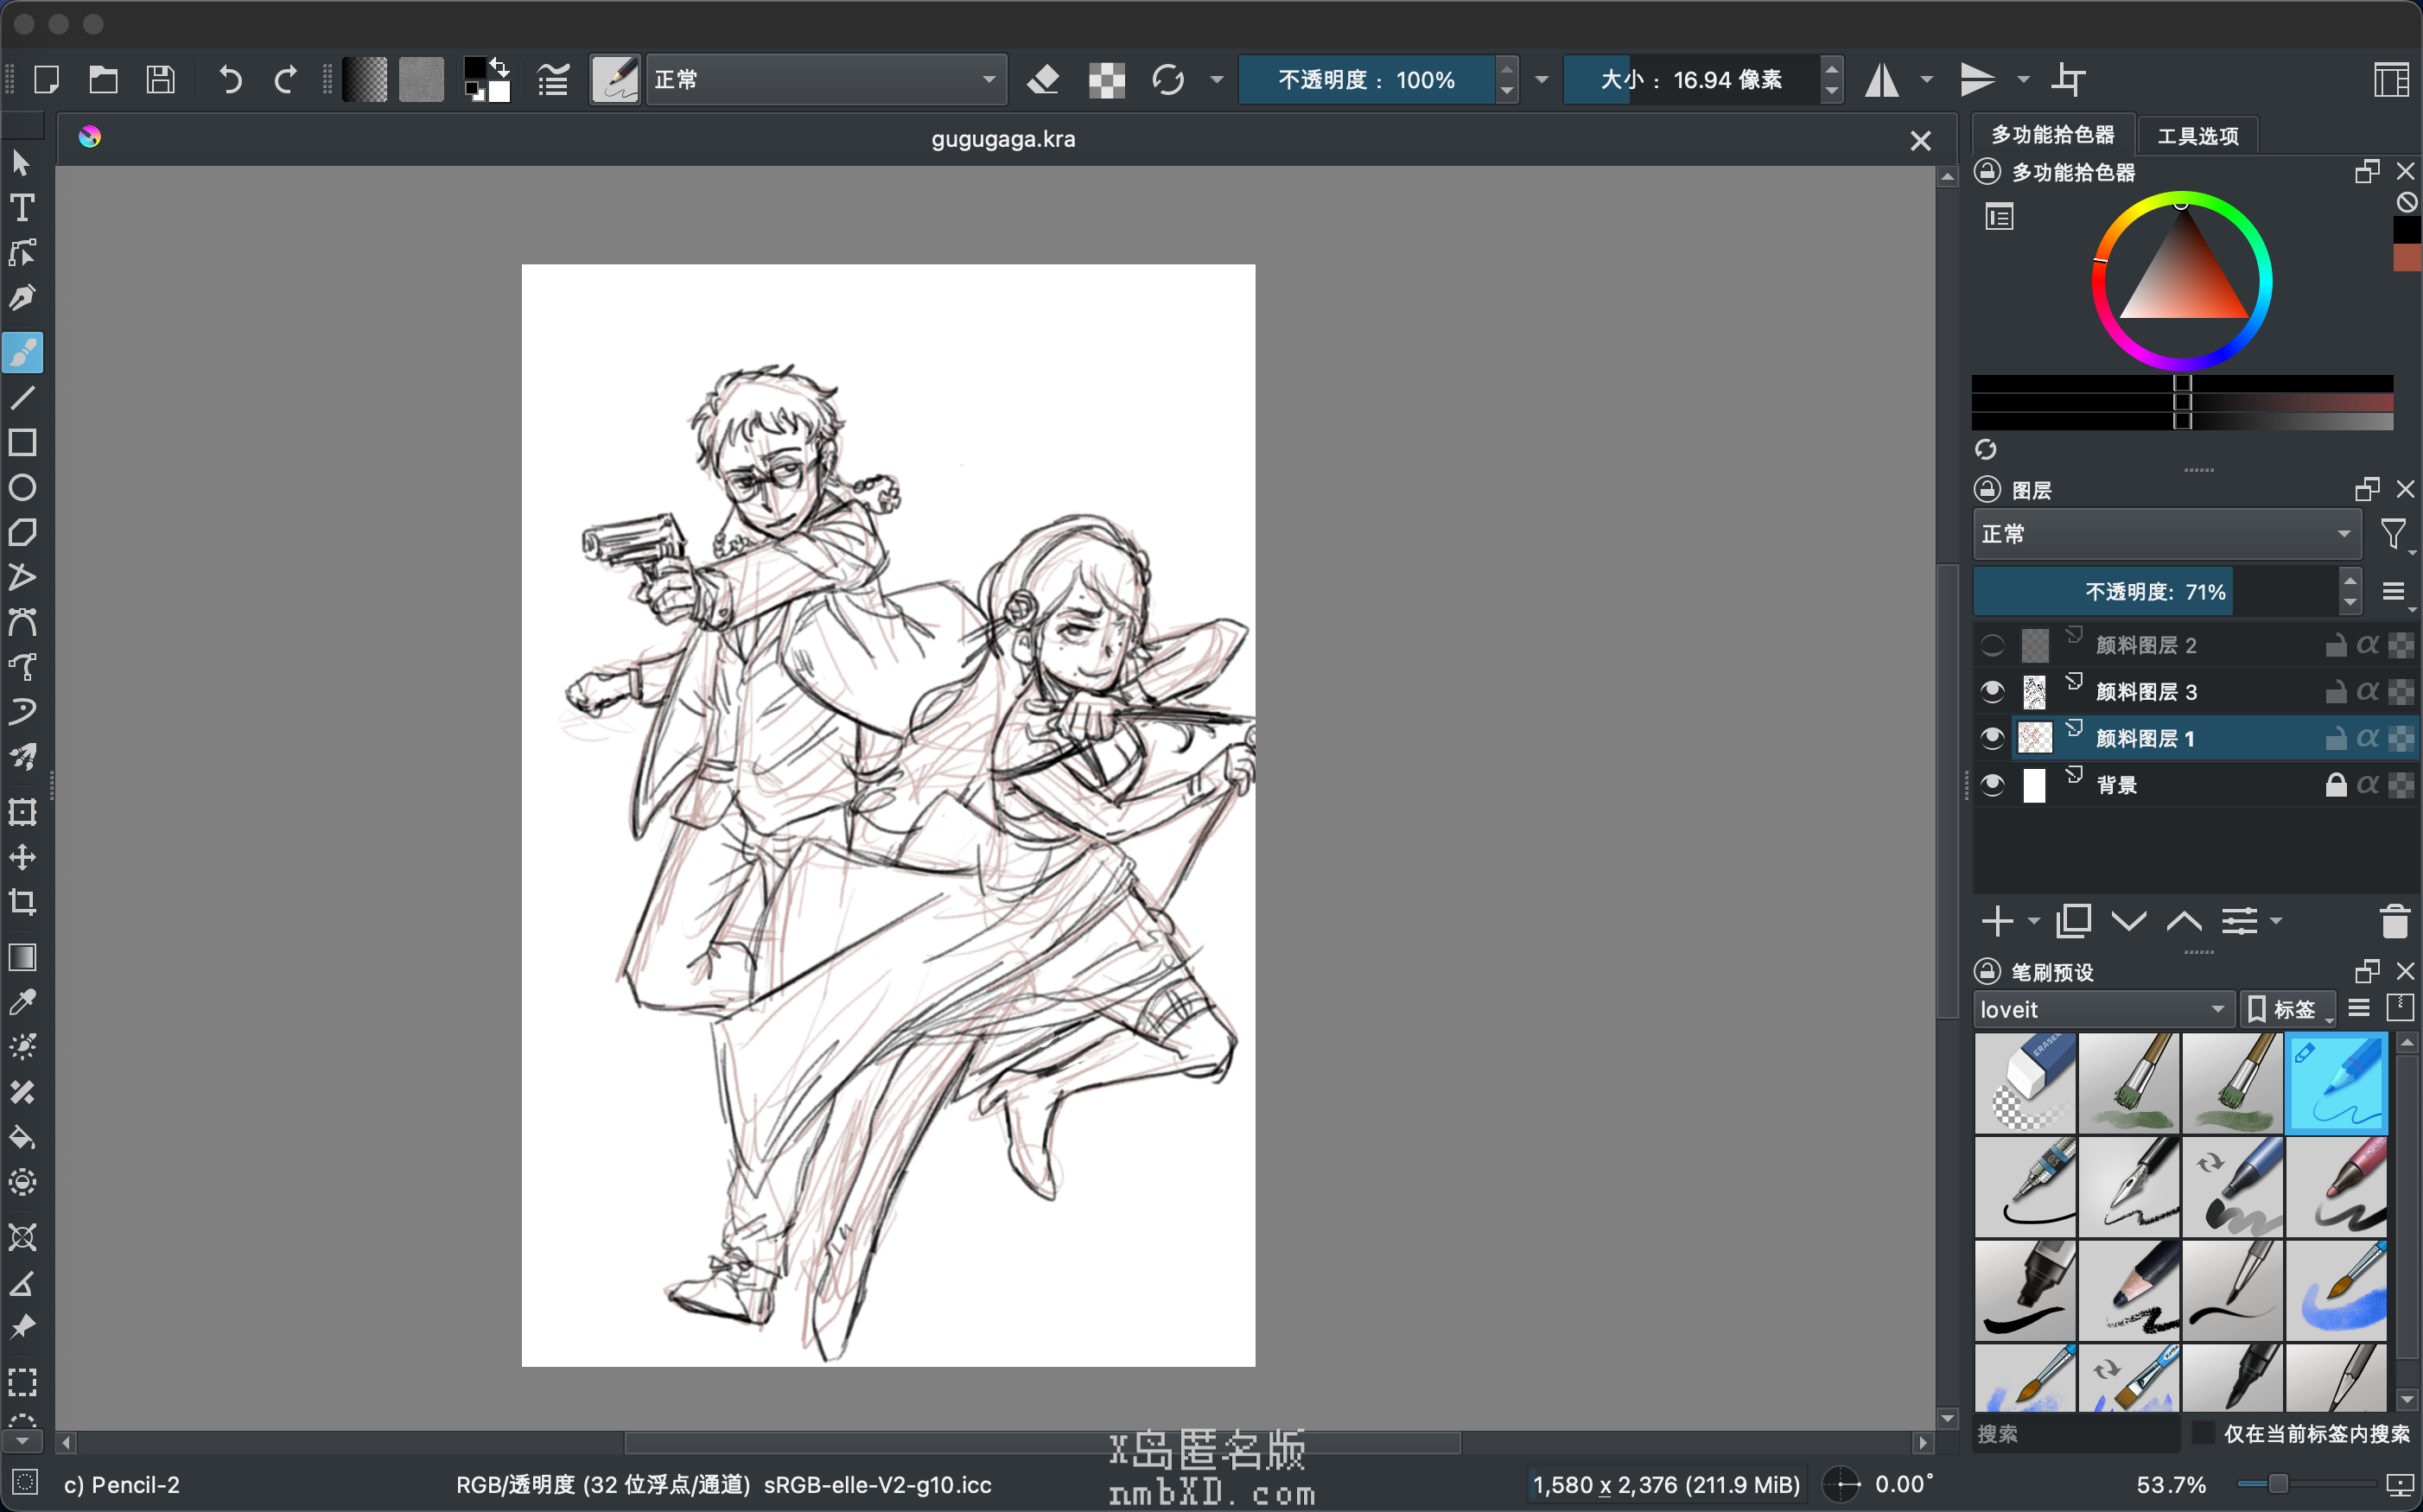Viewport: 2423px width, 1512px height.
Task: Adjust the layer 不透明度 71% slider
Action: 2154,592
